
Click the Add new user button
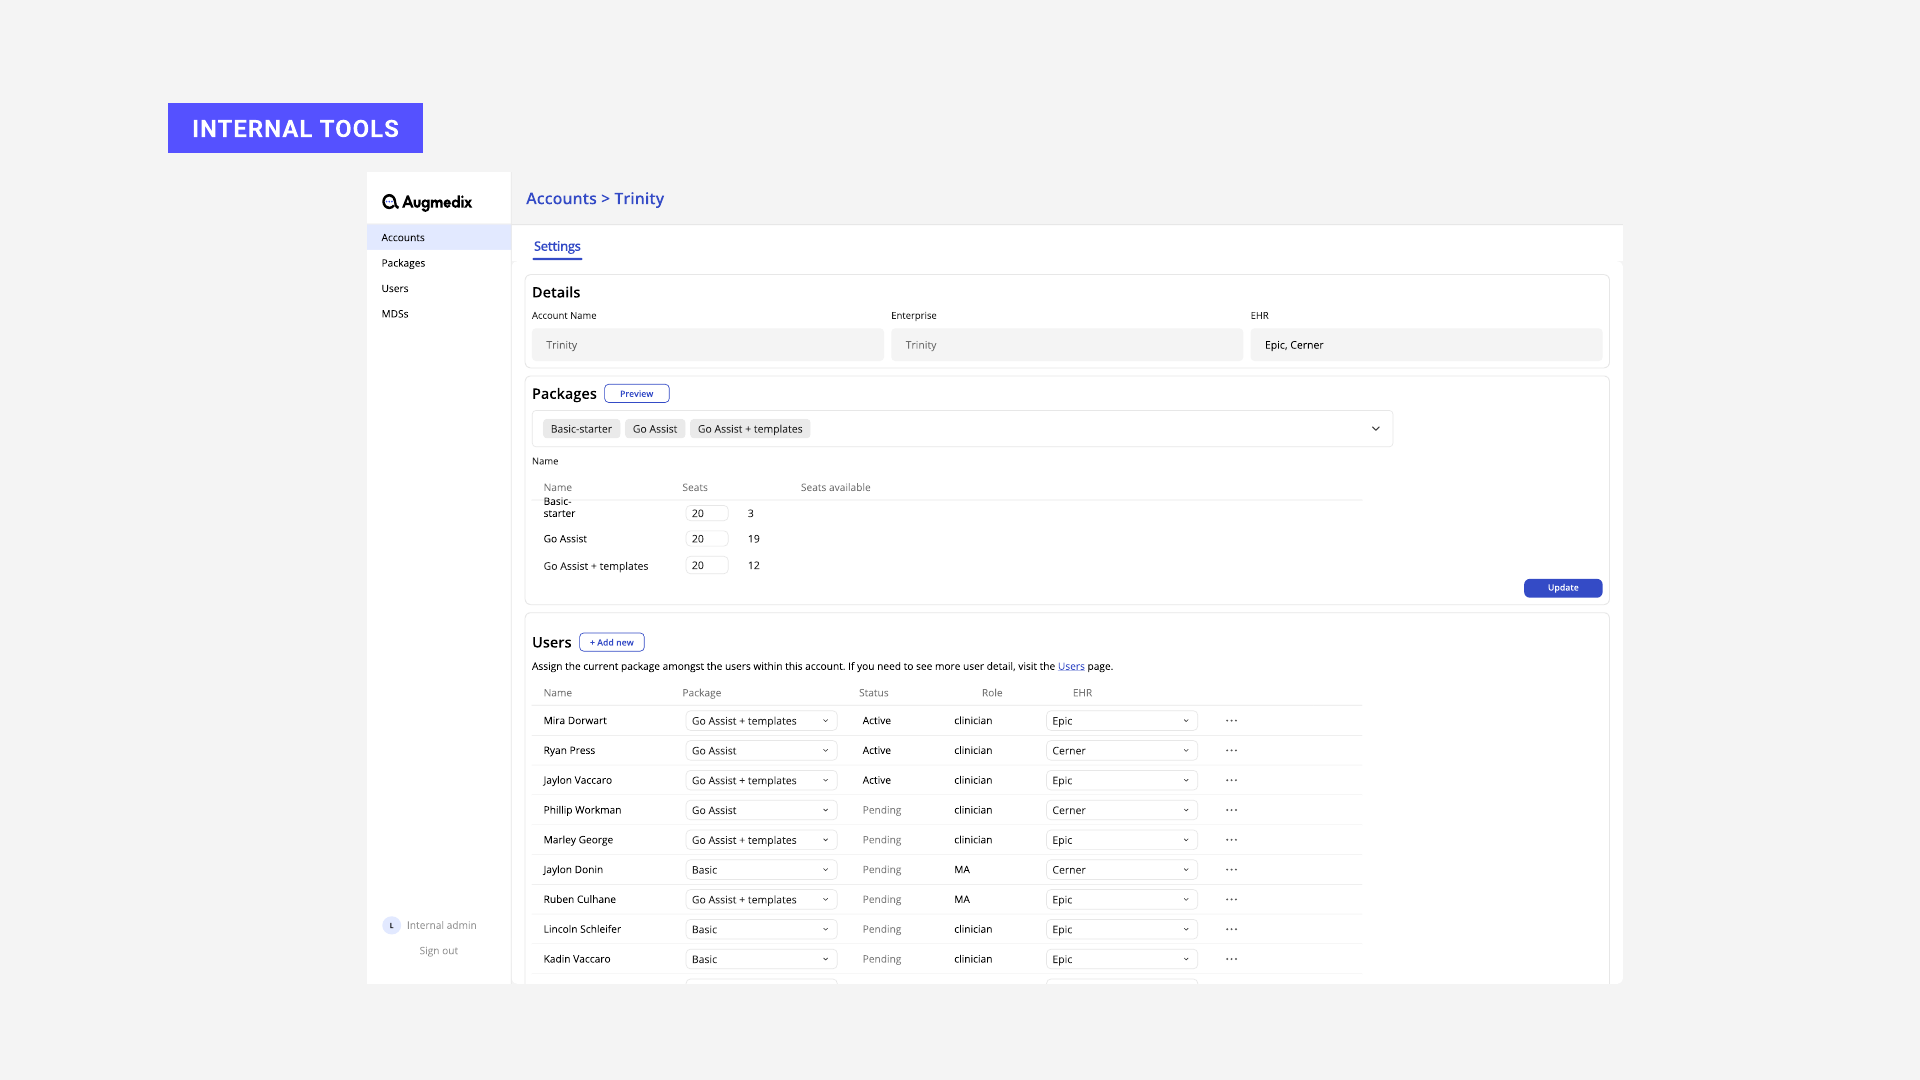coord(612,643)
